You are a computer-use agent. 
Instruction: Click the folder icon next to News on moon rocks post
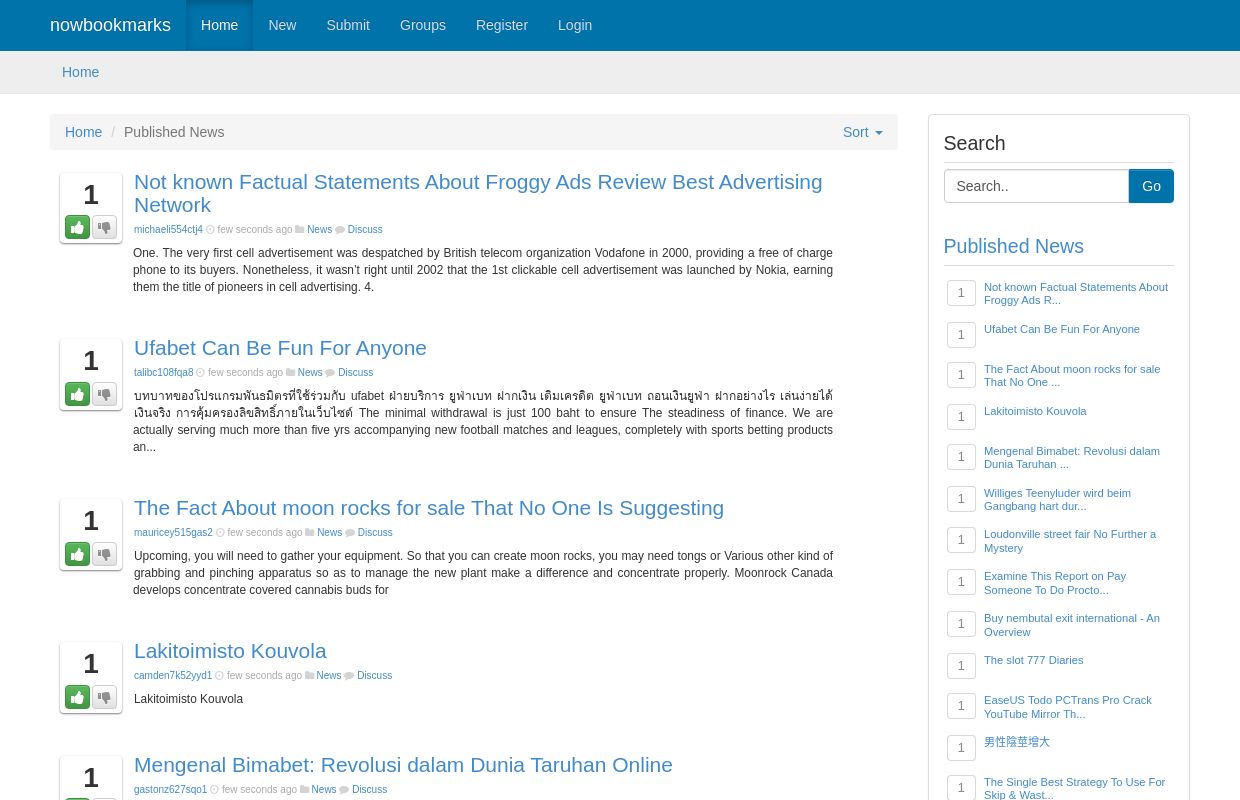[x=310, y=532]
